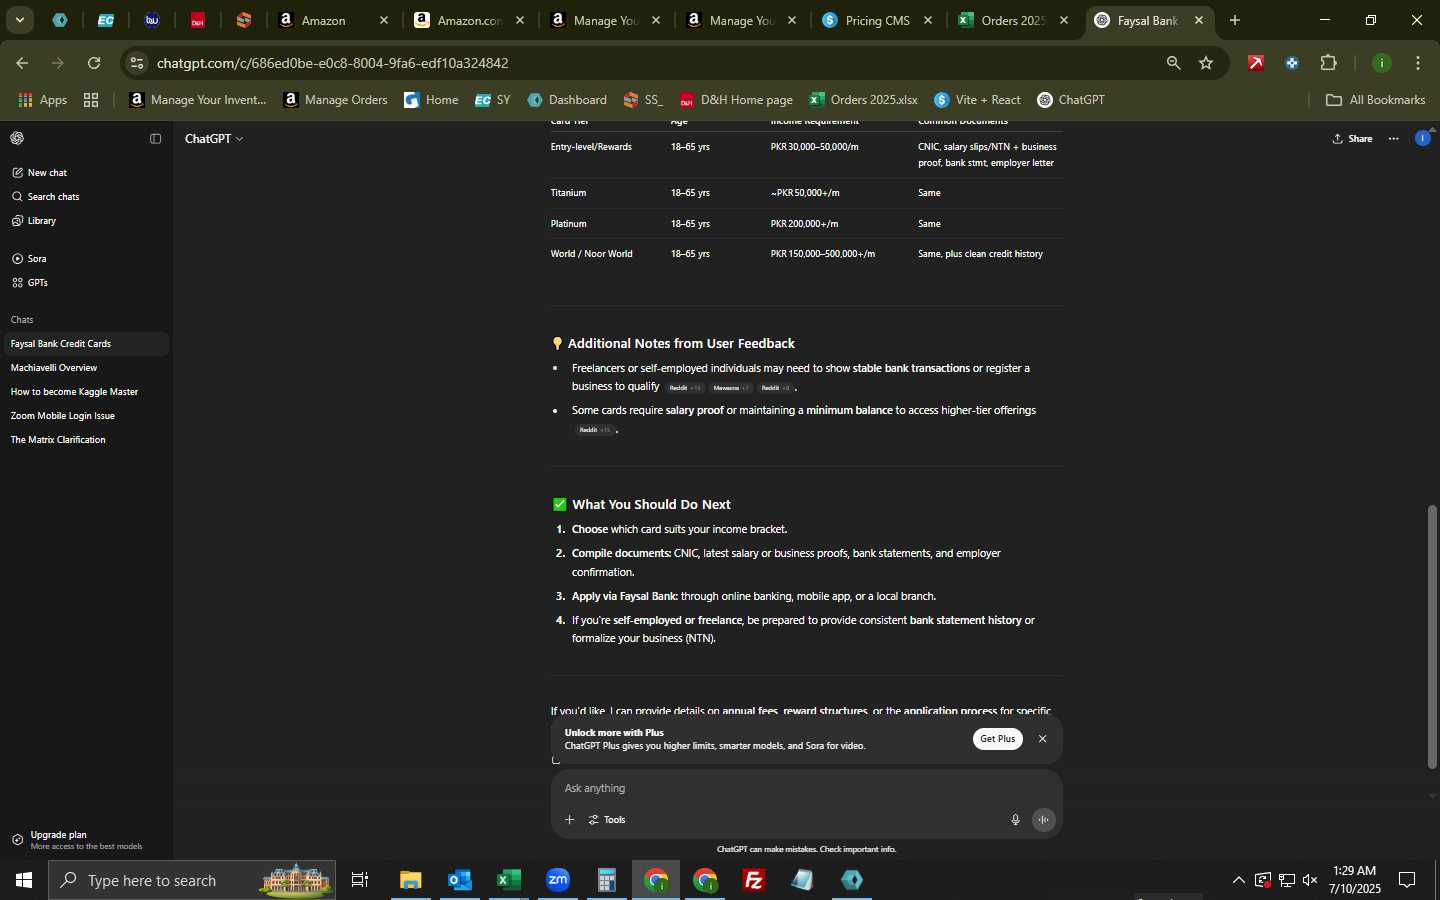This screenshot has height=900, width=1440.
Task: Open the browser zoom magnifier icon
Action: click(x=1173, y=63)
